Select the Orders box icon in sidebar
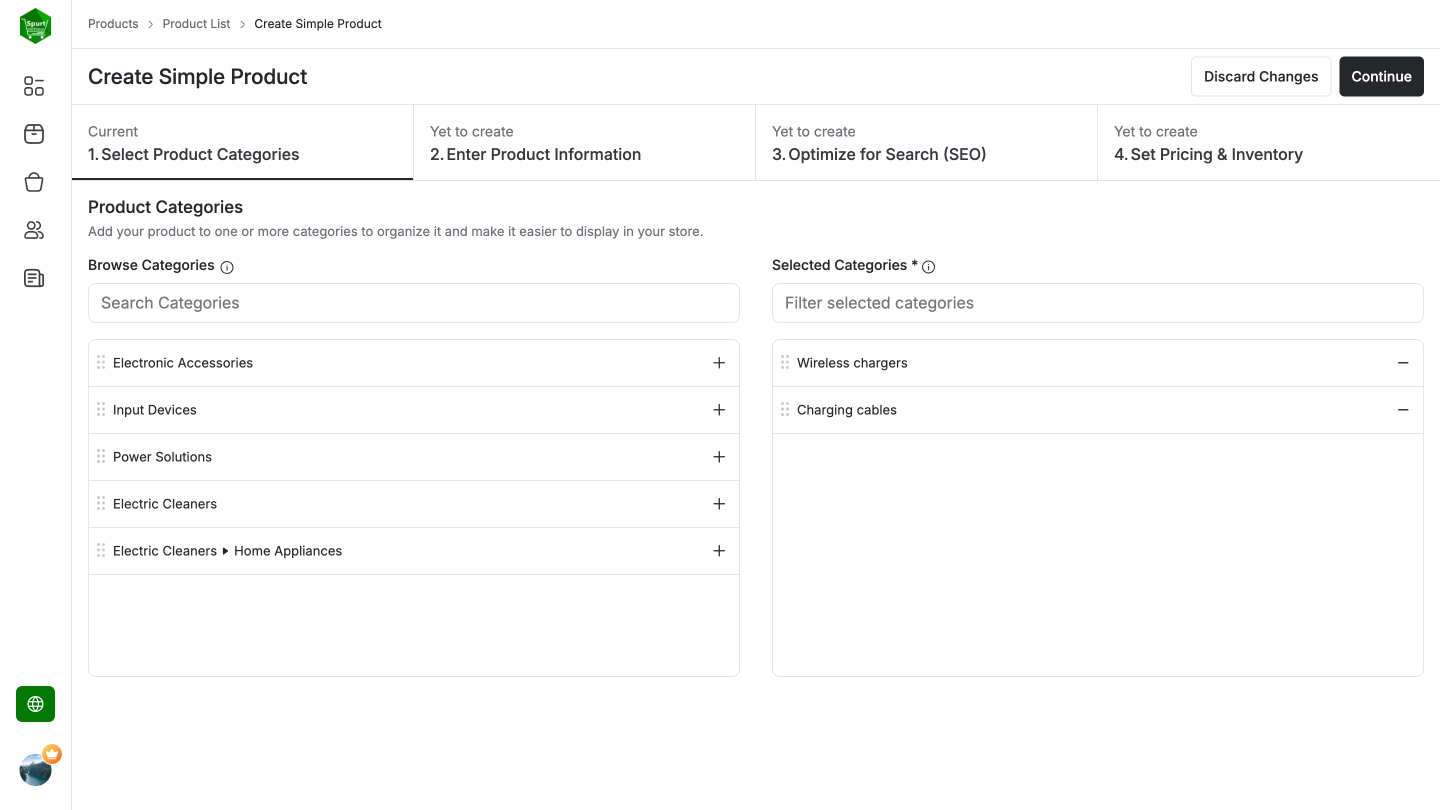The width and height of the screenshot is (1440, 810). (33, 134)
